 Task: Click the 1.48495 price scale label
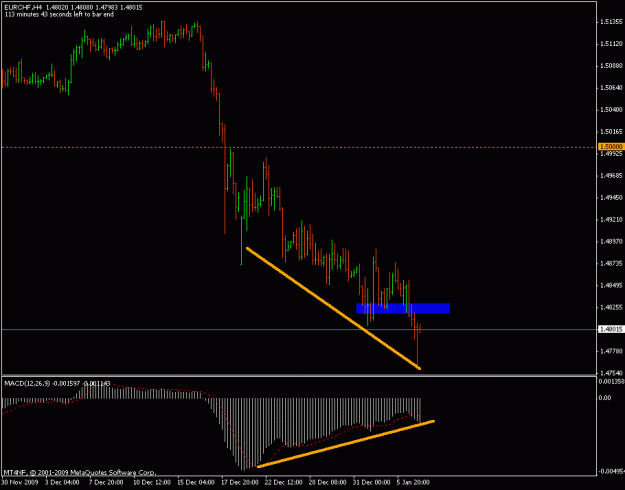click(610, 285)
